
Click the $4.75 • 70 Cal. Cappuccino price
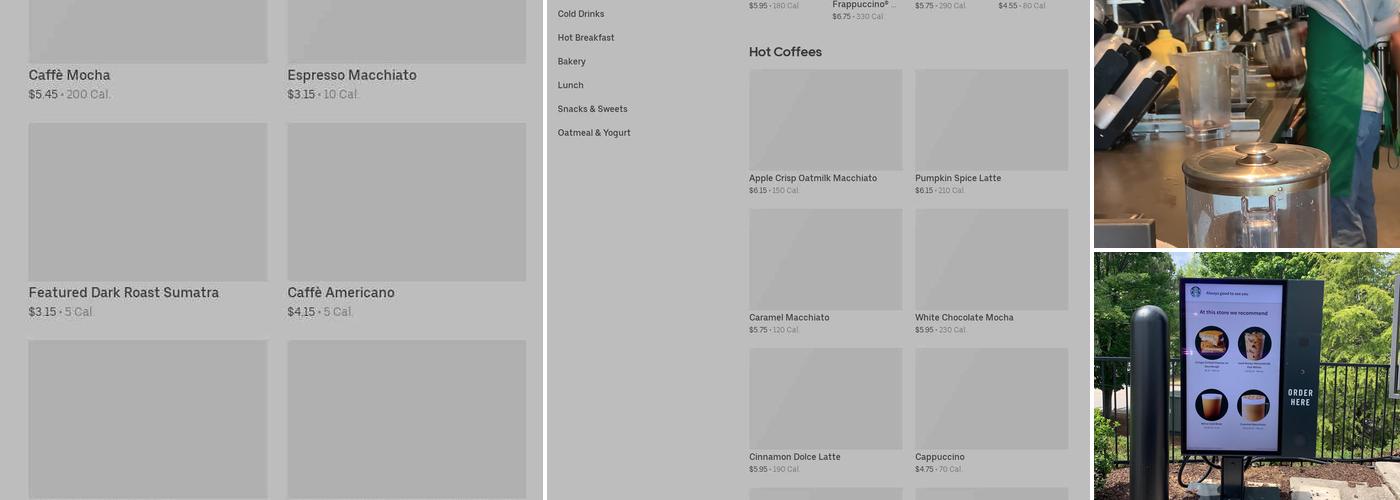point(939,469)
